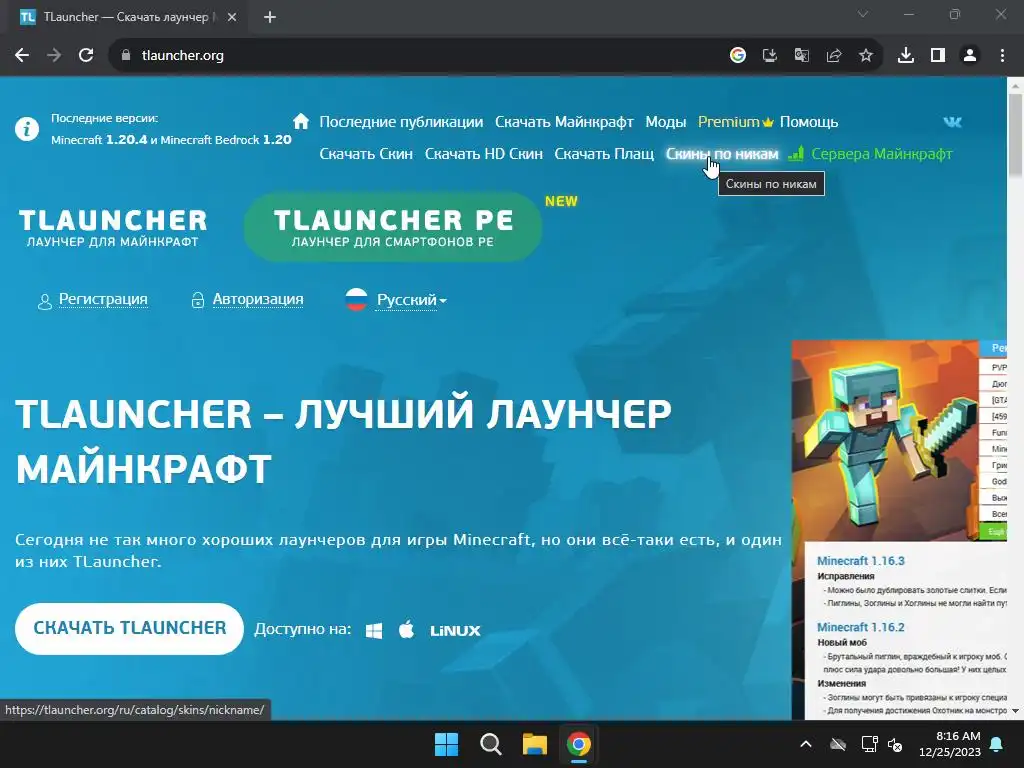Toggle the Chrome side panel icon
This screenshot has height=768, width=1024.
(938, 56)
